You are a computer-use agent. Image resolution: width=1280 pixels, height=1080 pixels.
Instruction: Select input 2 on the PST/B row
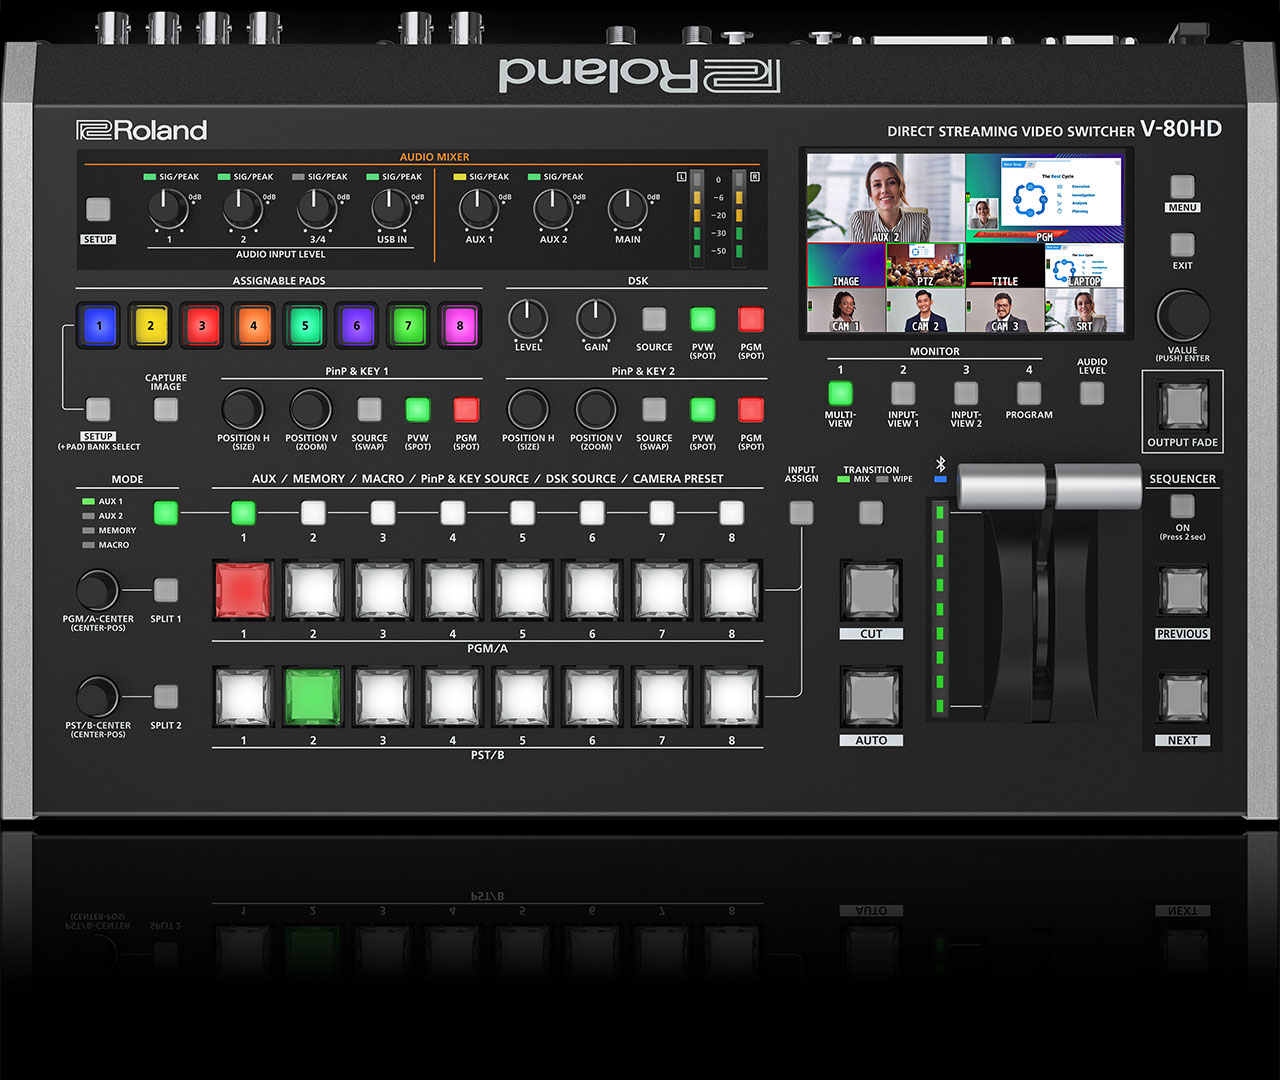click(x=312, y=696)
